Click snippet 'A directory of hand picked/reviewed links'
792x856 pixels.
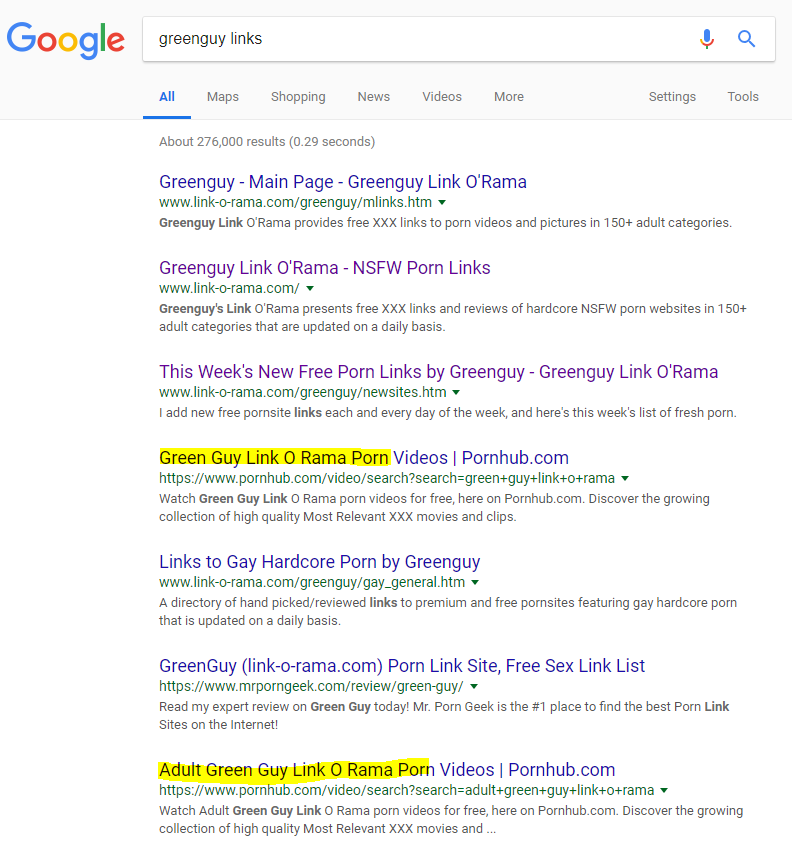[x=448, y=611]
